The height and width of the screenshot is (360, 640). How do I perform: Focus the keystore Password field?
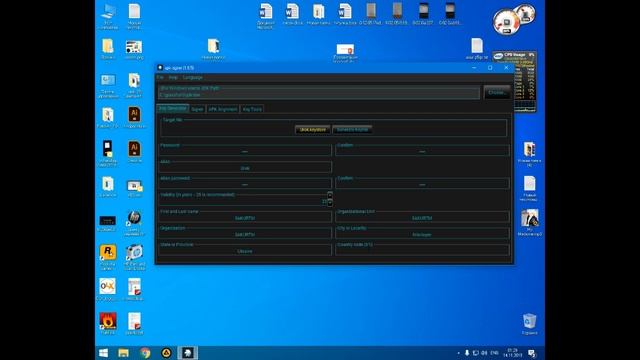click(x=245, y=151)
